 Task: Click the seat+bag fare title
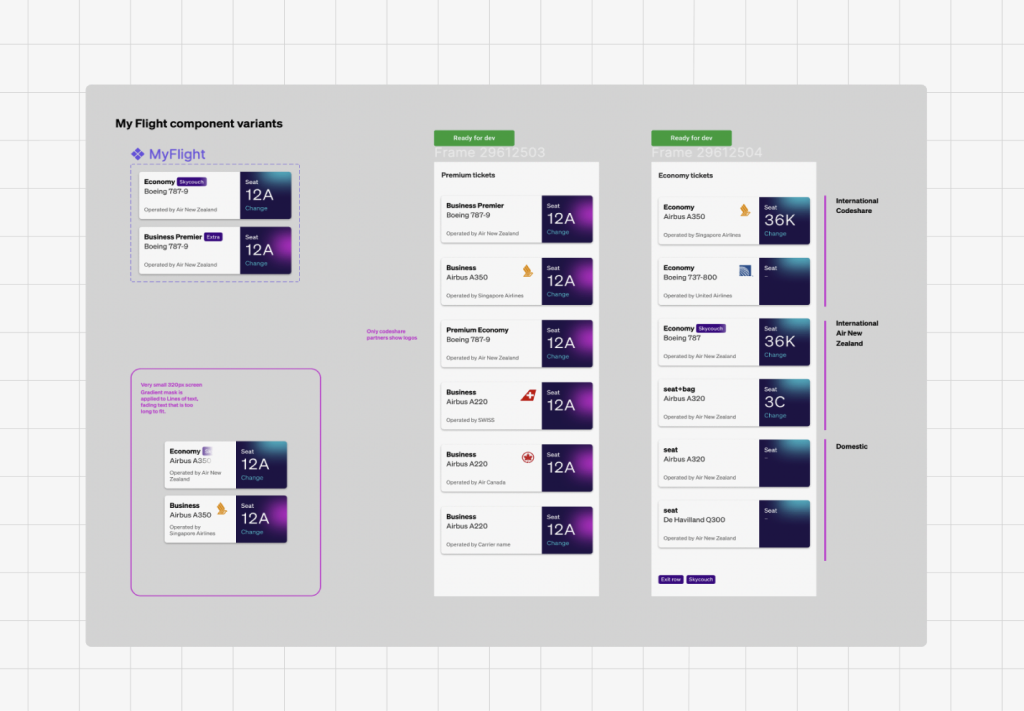pyautogui.click(x=679, y=389)
